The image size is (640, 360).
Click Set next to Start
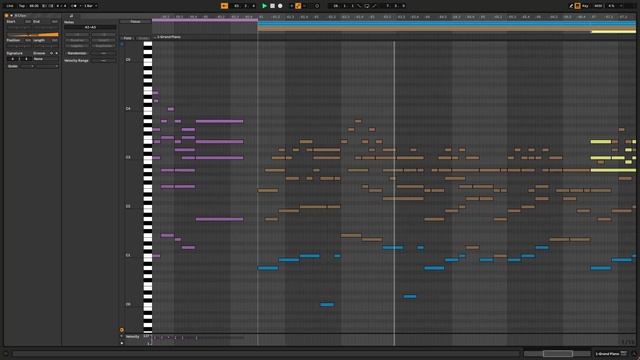point(28,21)
